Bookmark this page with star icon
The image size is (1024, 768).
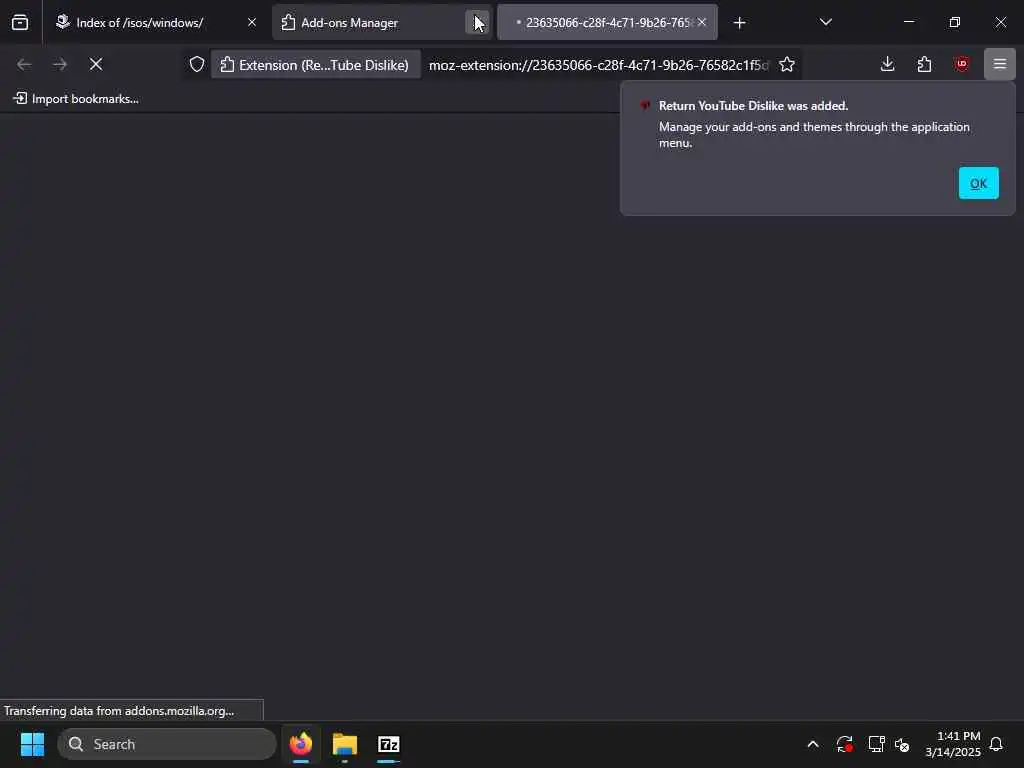click(x=786, y=65)
